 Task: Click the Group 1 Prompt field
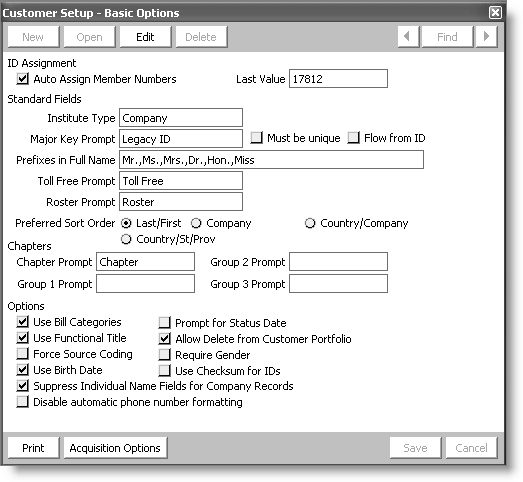pos(145,284)
